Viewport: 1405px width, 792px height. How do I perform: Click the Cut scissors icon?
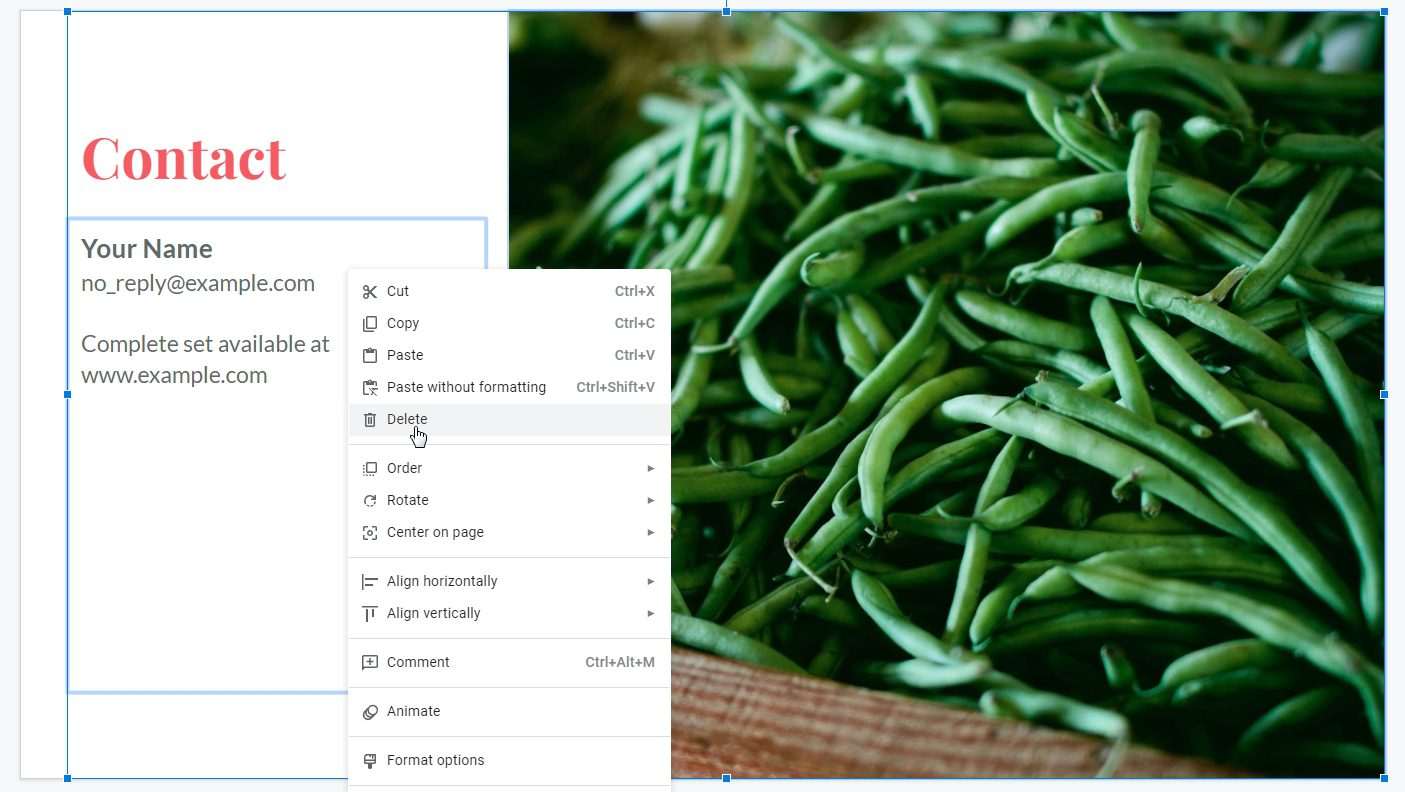coord(370,292)
